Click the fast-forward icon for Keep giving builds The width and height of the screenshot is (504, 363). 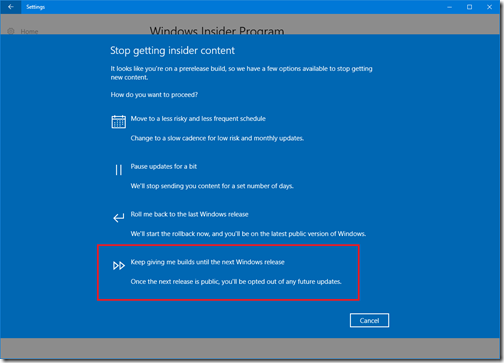point(118,266)
